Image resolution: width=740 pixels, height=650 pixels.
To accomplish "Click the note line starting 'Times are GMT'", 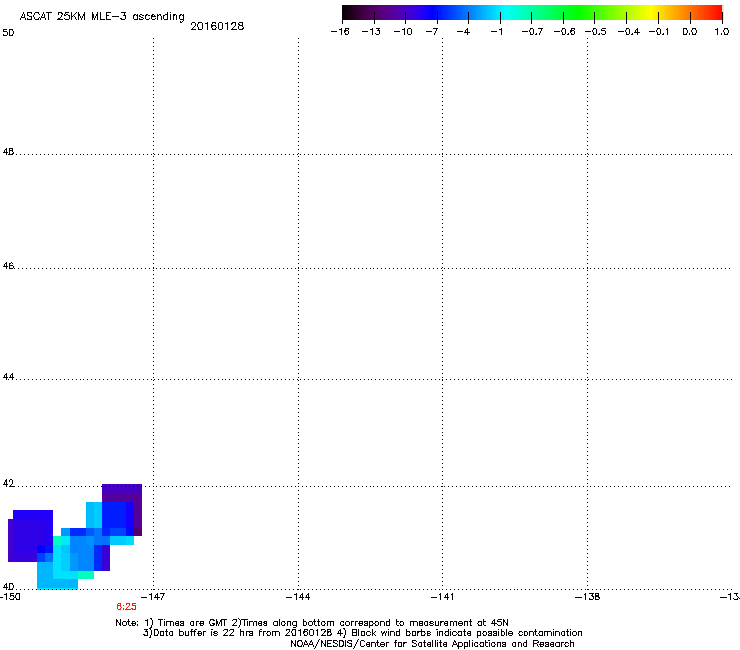I will click(x=312, y=623).
